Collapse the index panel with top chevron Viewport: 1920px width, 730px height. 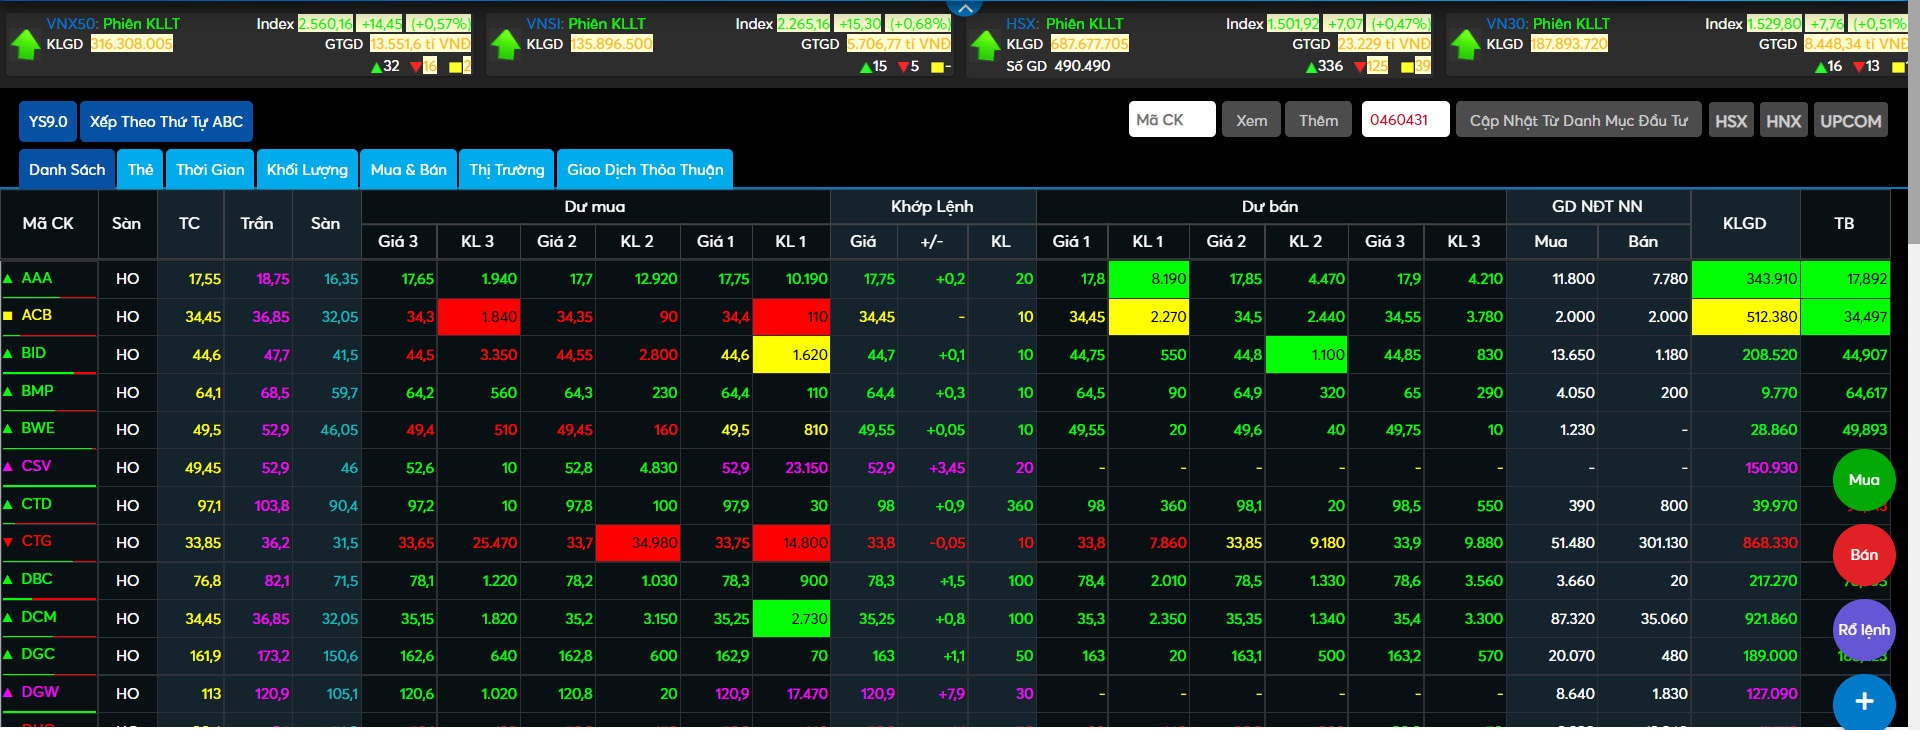tap(964, 8)
